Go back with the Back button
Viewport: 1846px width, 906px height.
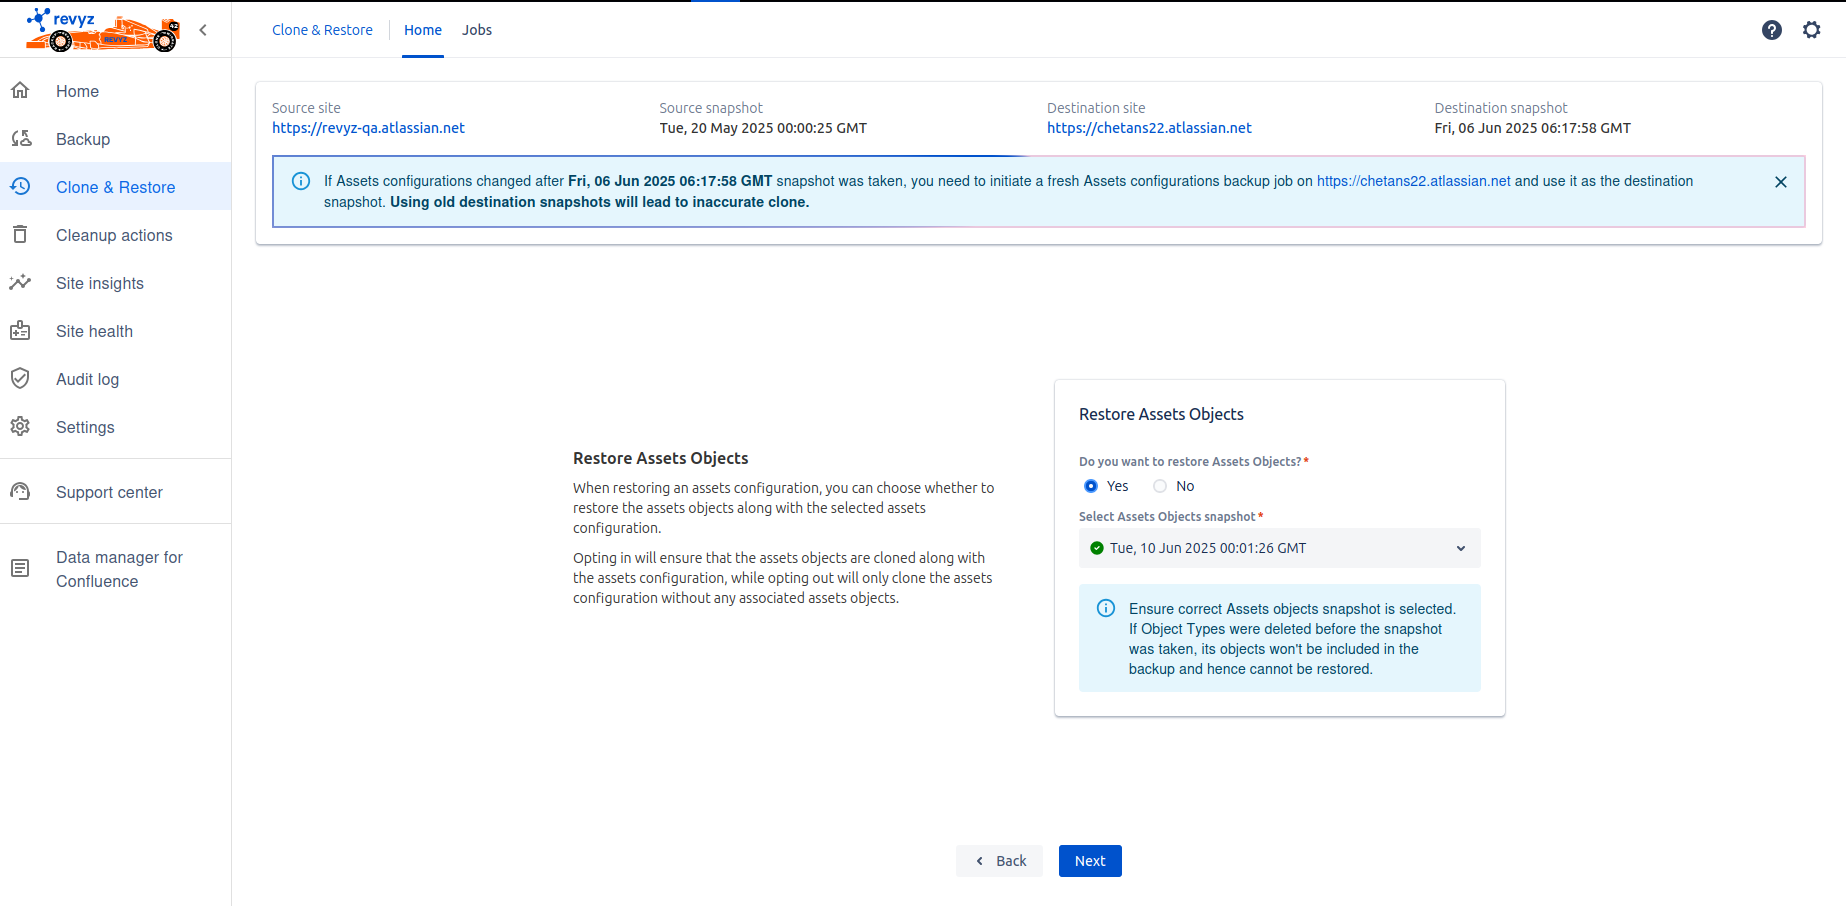[999, 861]
